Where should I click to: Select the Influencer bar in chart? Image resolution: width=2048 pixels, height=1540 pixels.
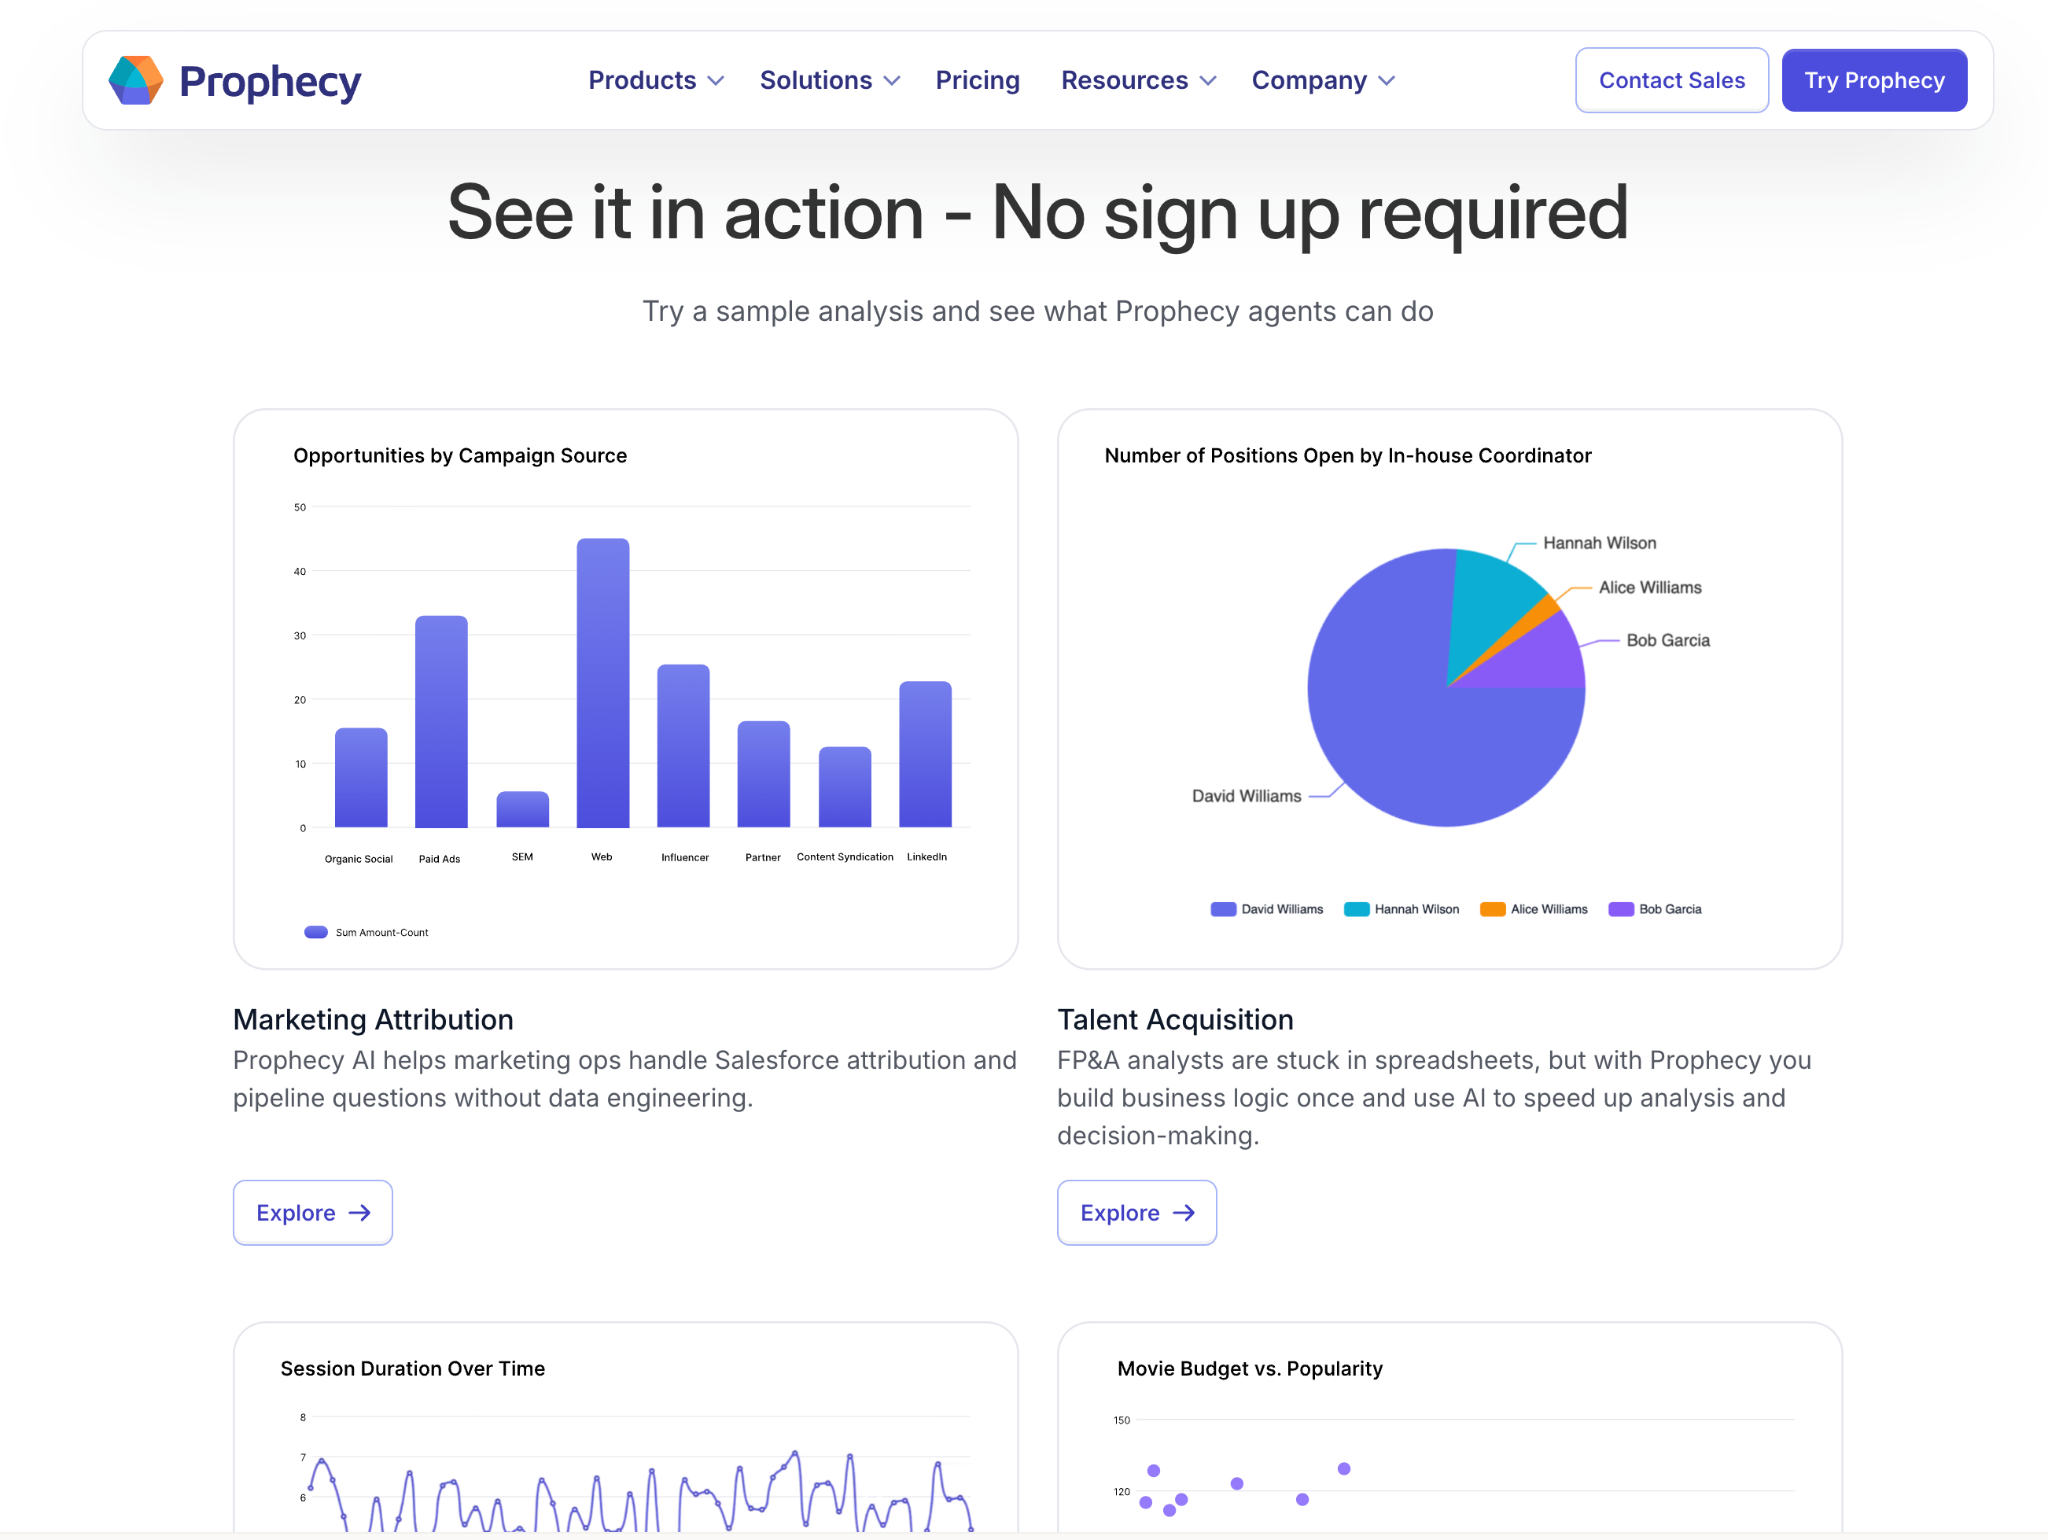[683, 746]
